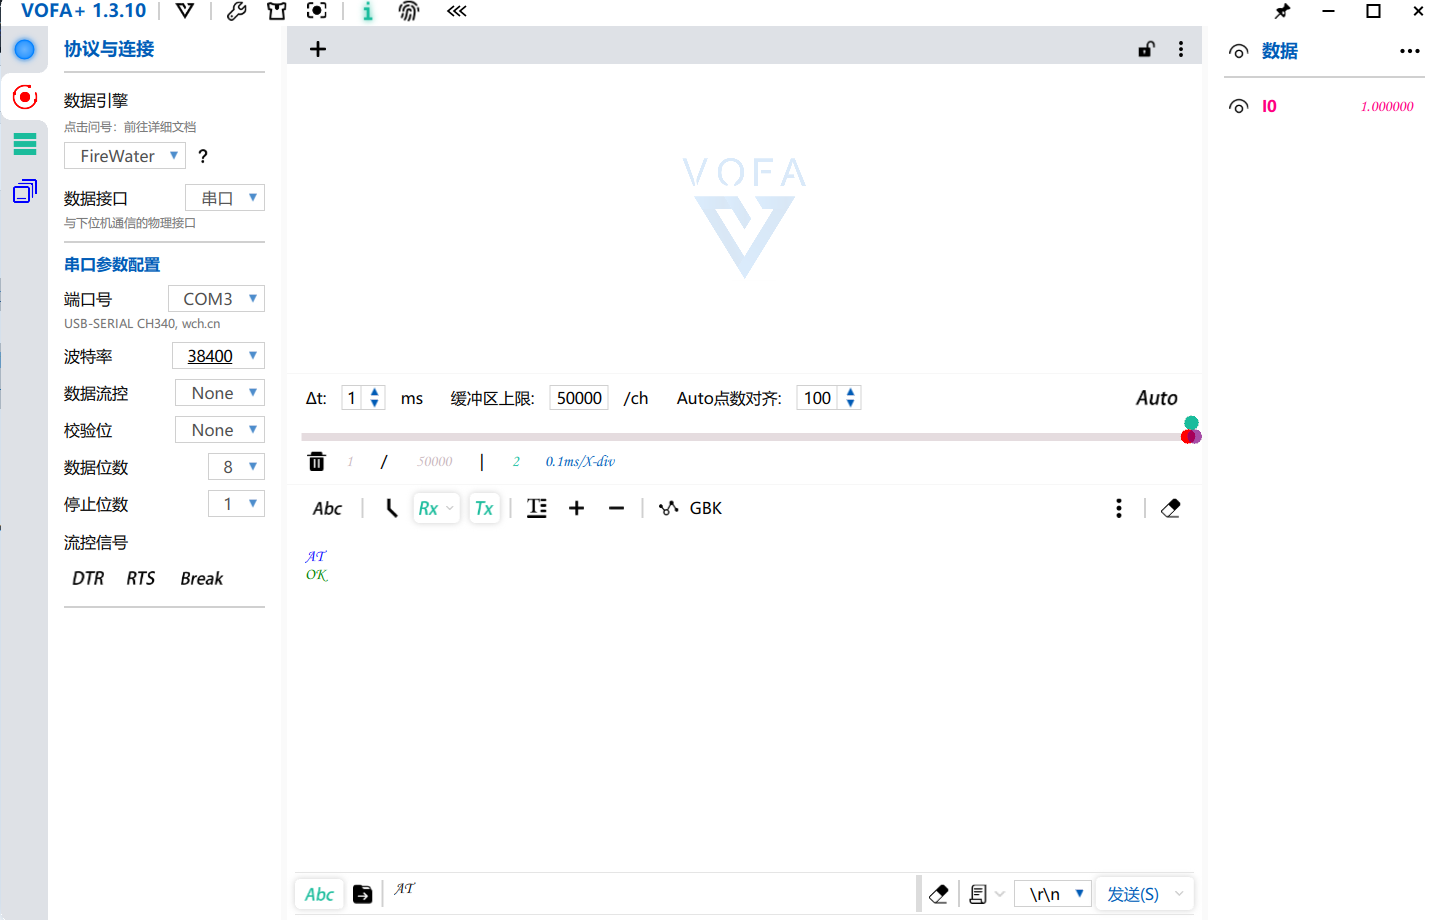Toggle eye visibility for data panel header
Viewport: 1438px width, 920px height.
click(1239, 51)
